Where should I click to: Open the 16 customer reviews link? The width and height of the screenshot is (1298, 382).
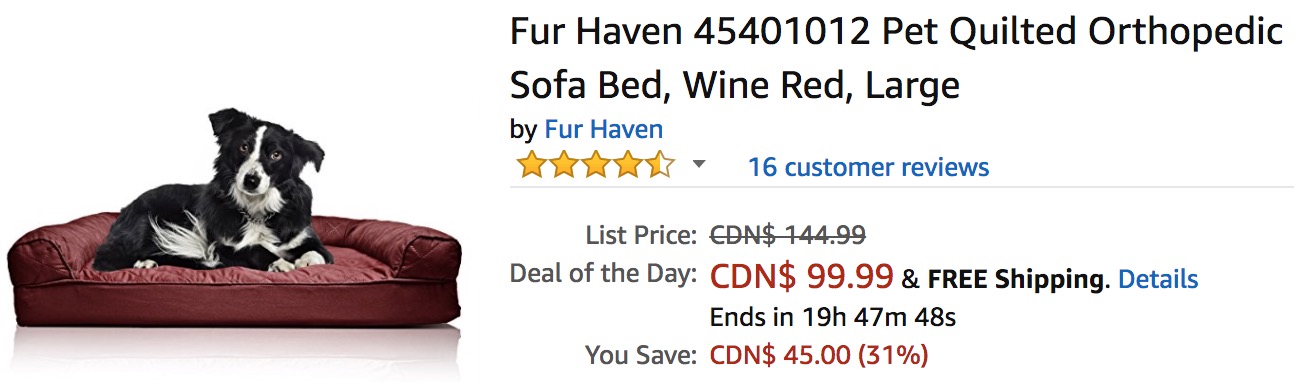pos(868,167)
